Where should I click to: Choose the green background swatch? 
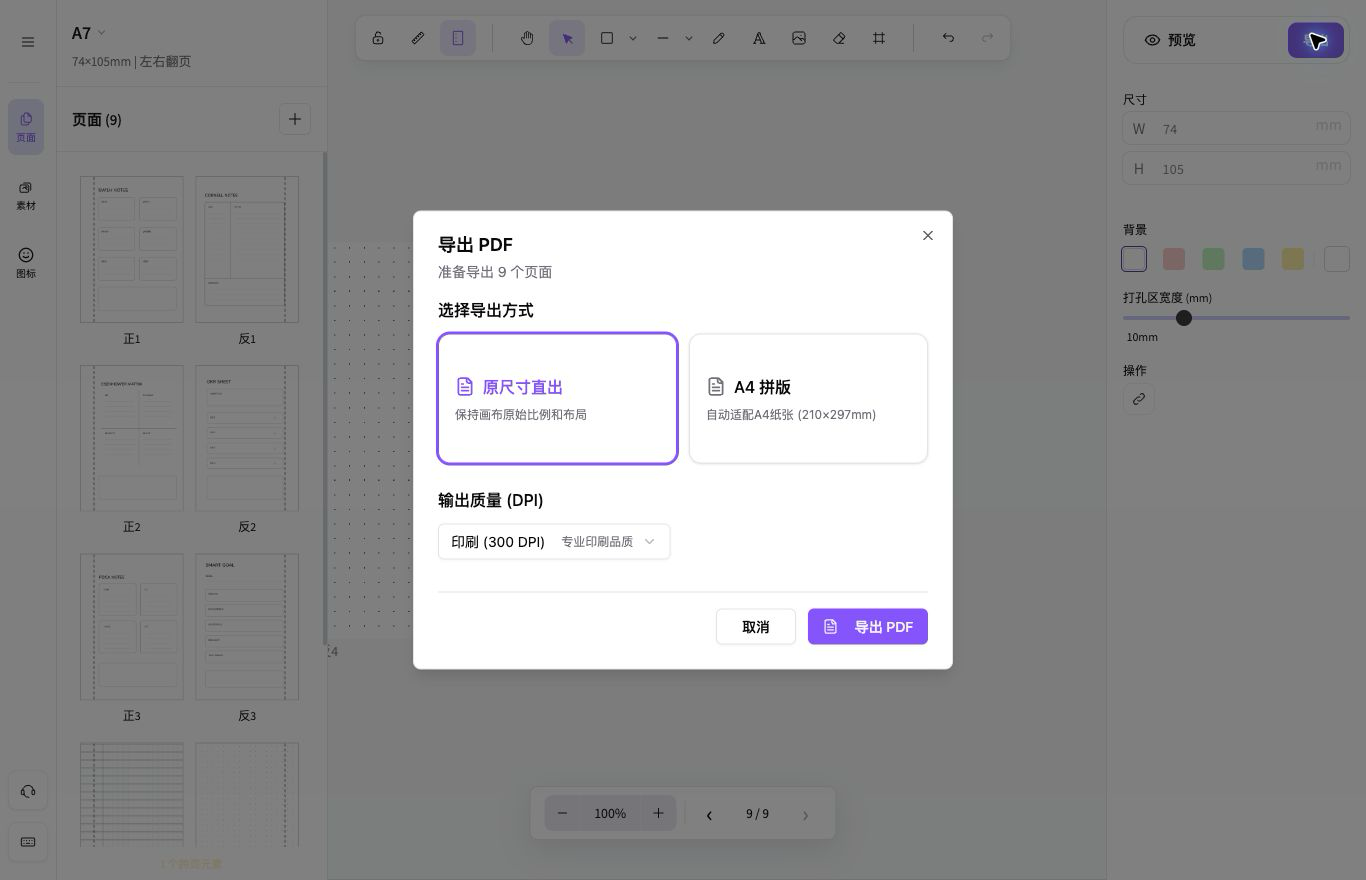(x=1213, y=259)
